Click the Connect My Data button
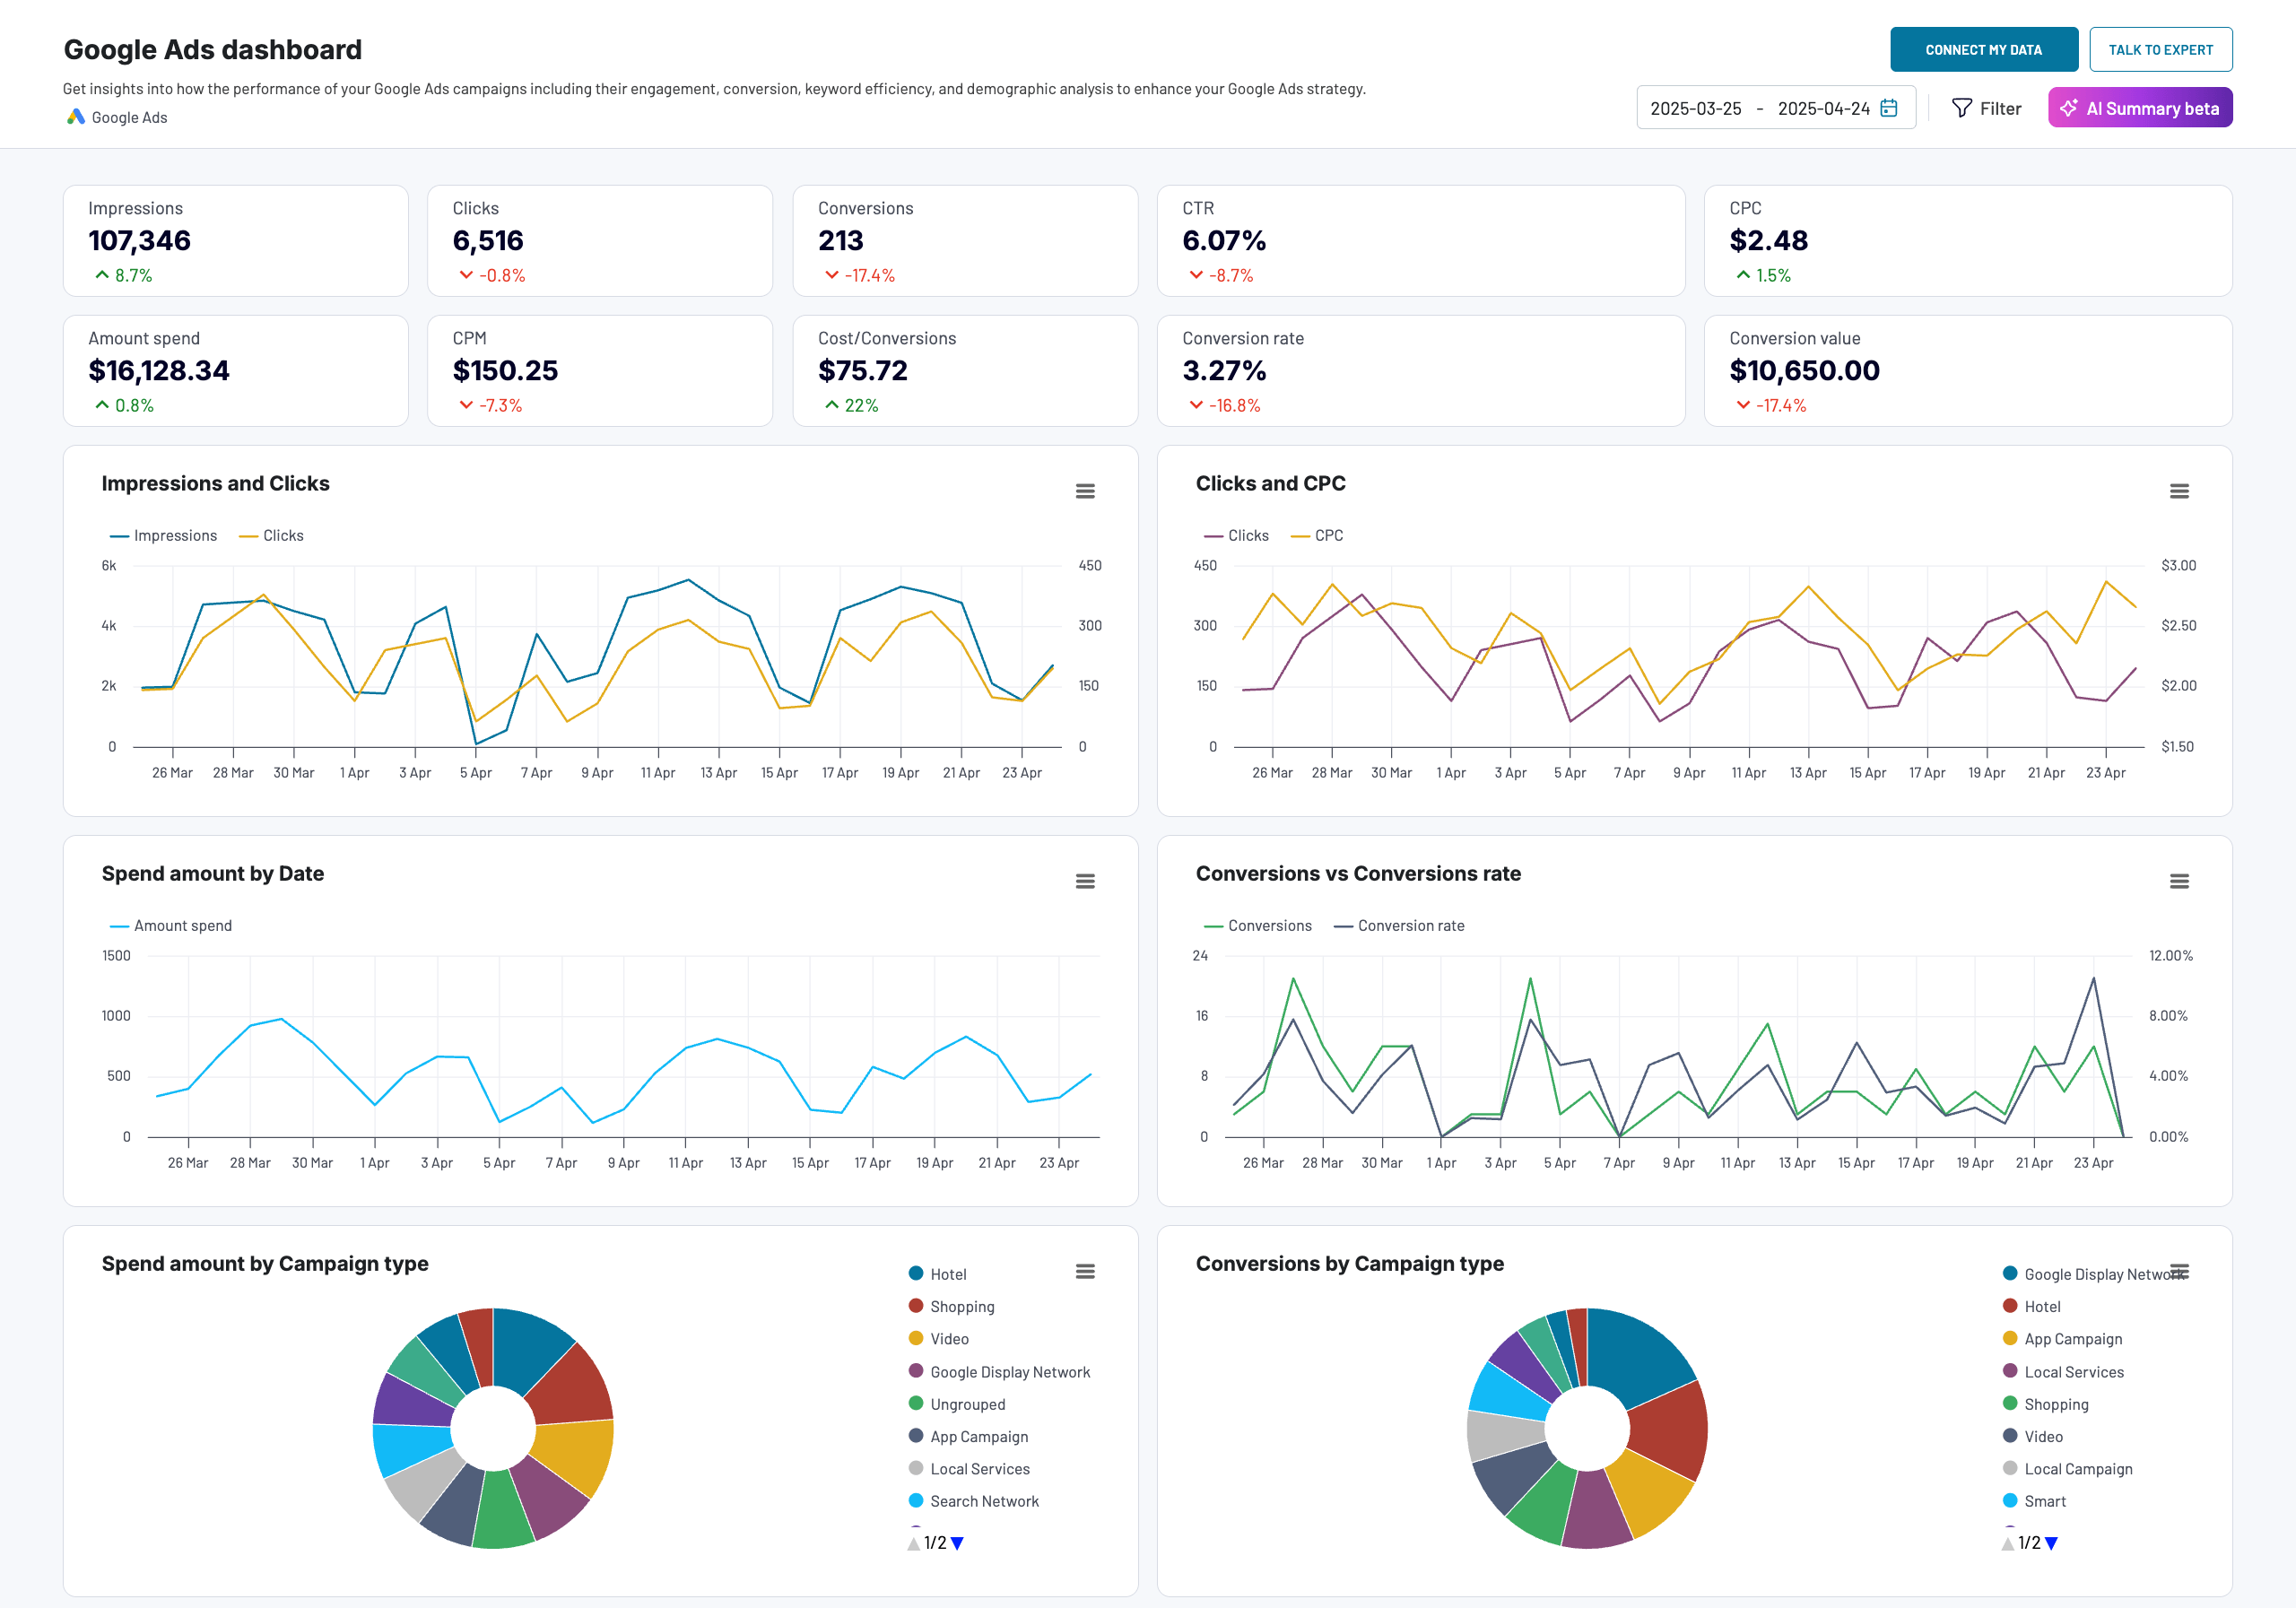 tap(1984, 50)
